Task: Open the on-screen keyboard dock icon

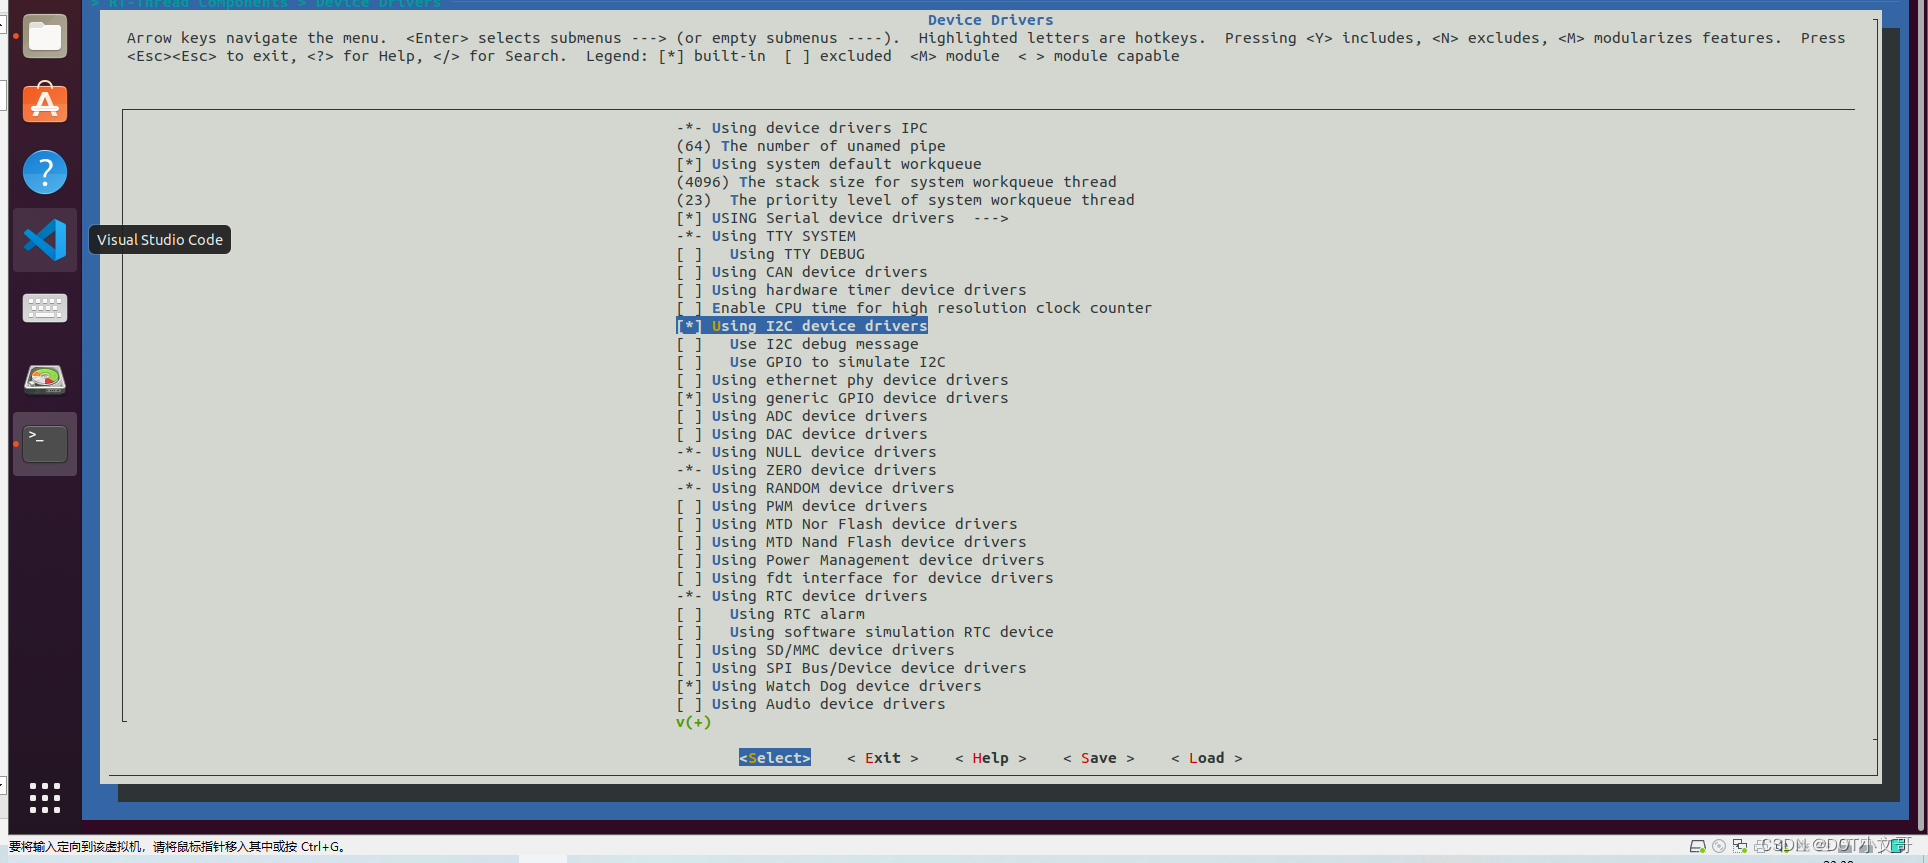Action: click(45, 308)
